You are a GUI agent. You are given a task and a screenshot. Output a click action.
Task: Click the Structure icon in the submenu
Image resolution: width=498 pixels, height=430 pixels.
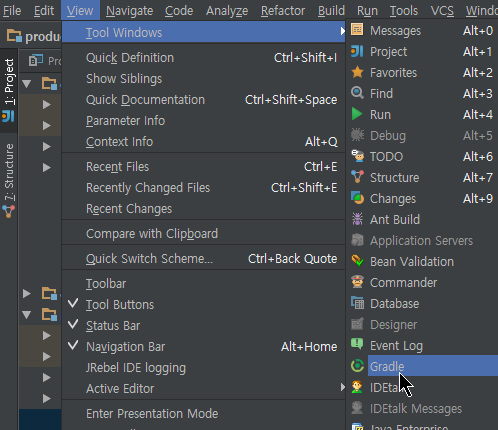coord(357,177)
